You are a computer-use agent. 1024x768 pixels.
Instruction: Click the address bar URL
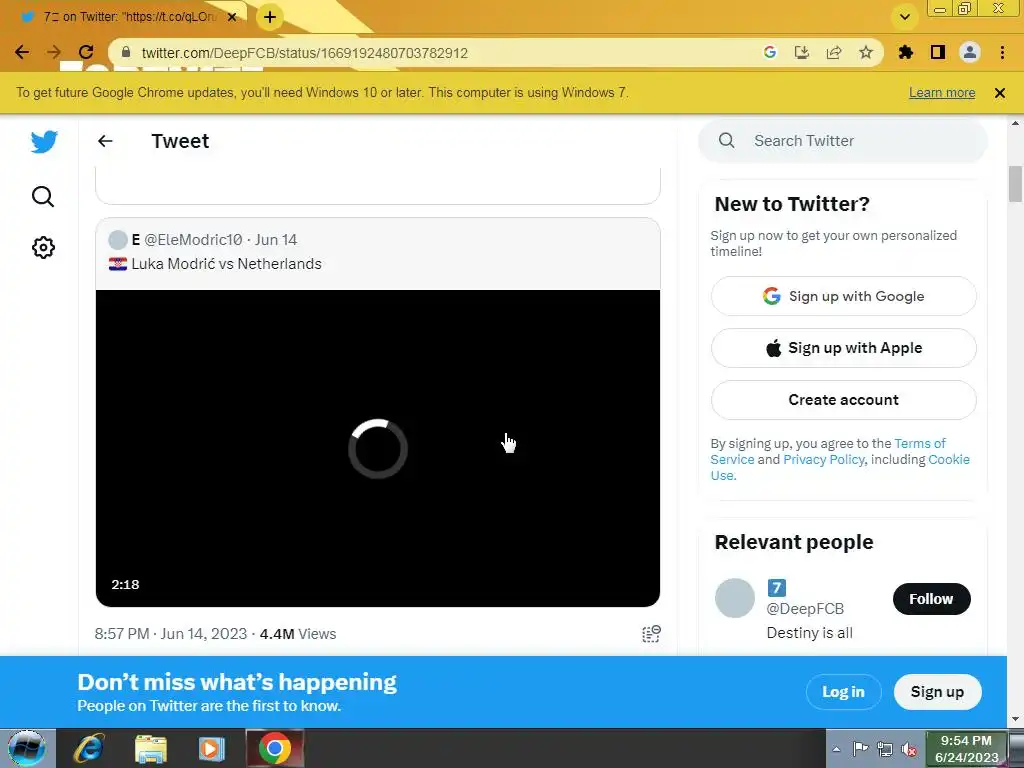tap(304, 53)
